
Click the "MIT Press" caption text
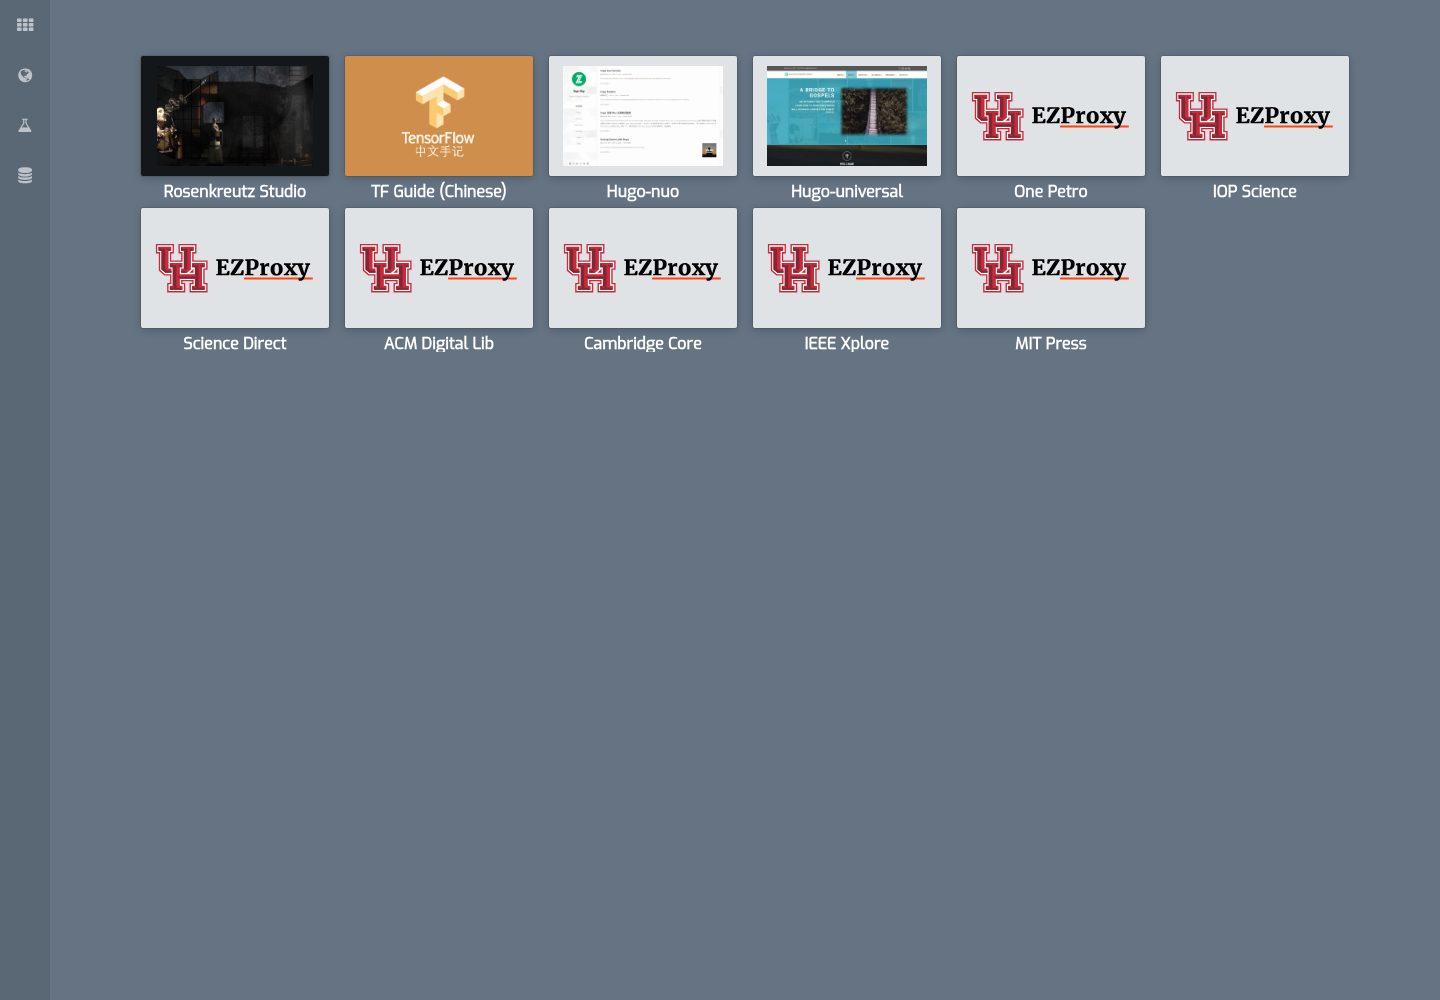coord(1051,343)
